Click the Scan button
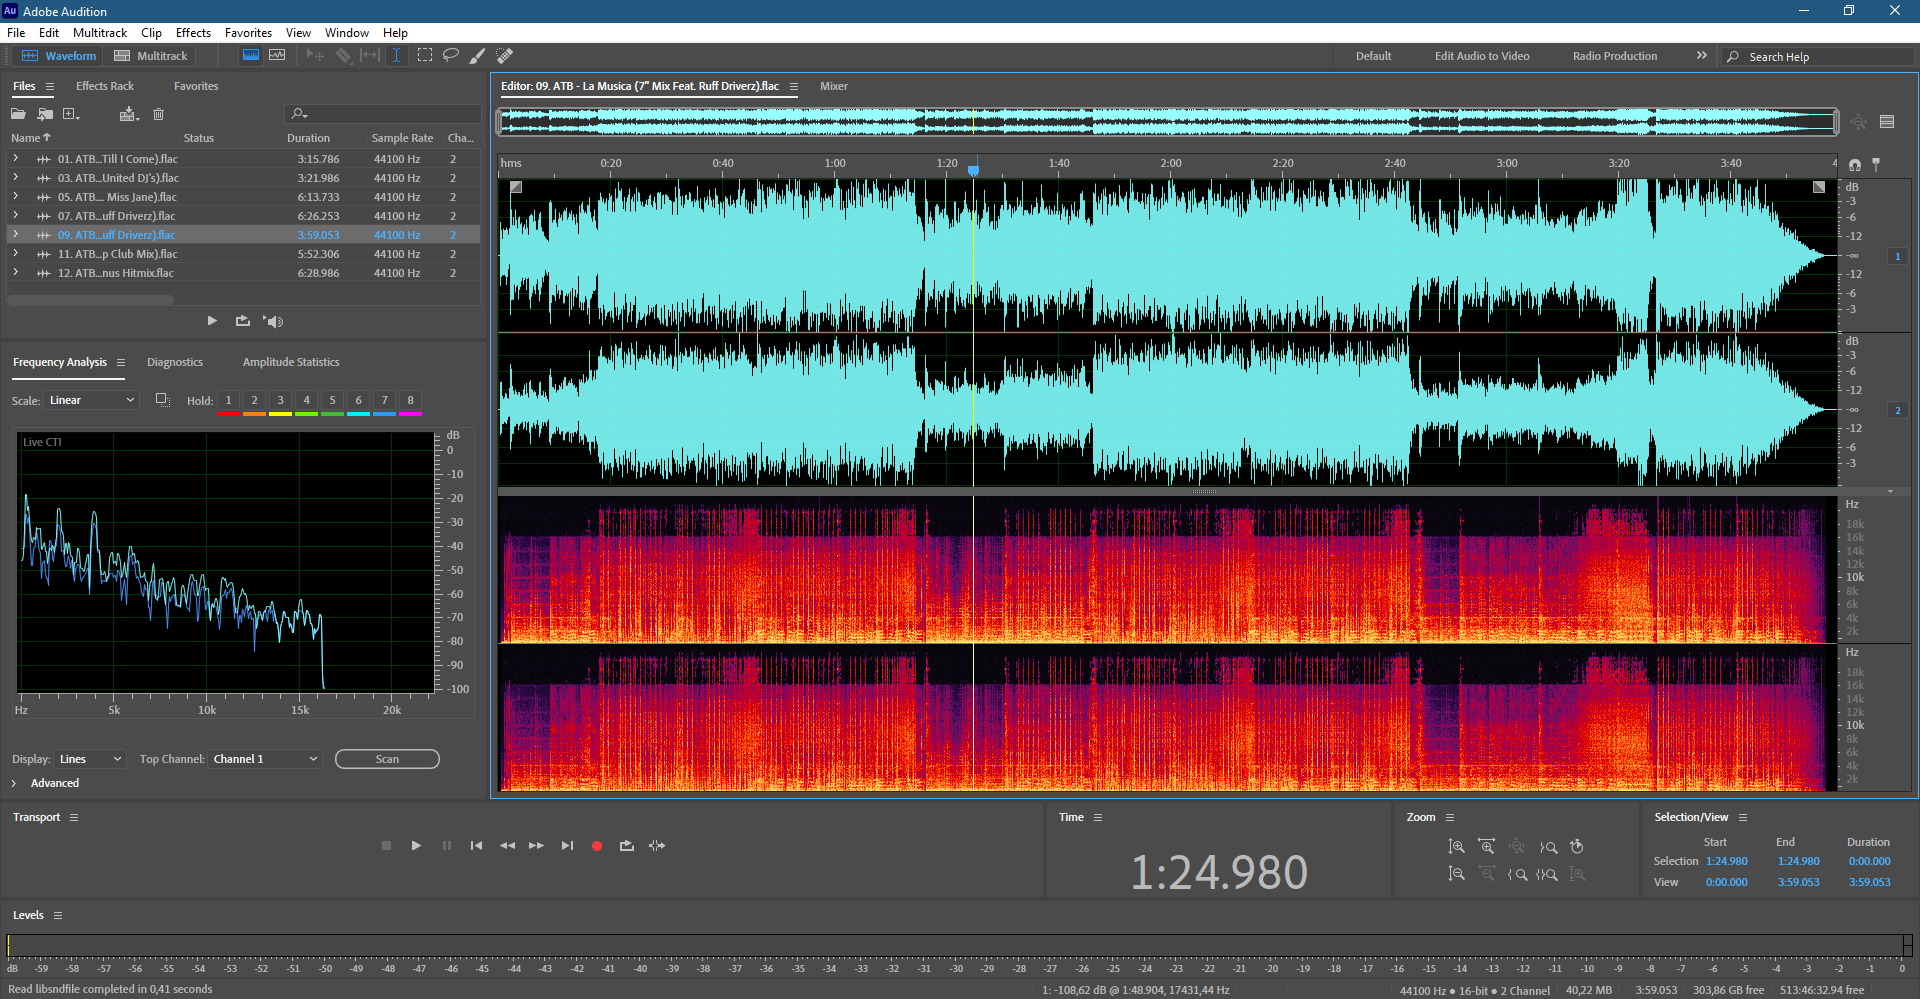Viewport: 1920px width, 999px height. [387, 759]
